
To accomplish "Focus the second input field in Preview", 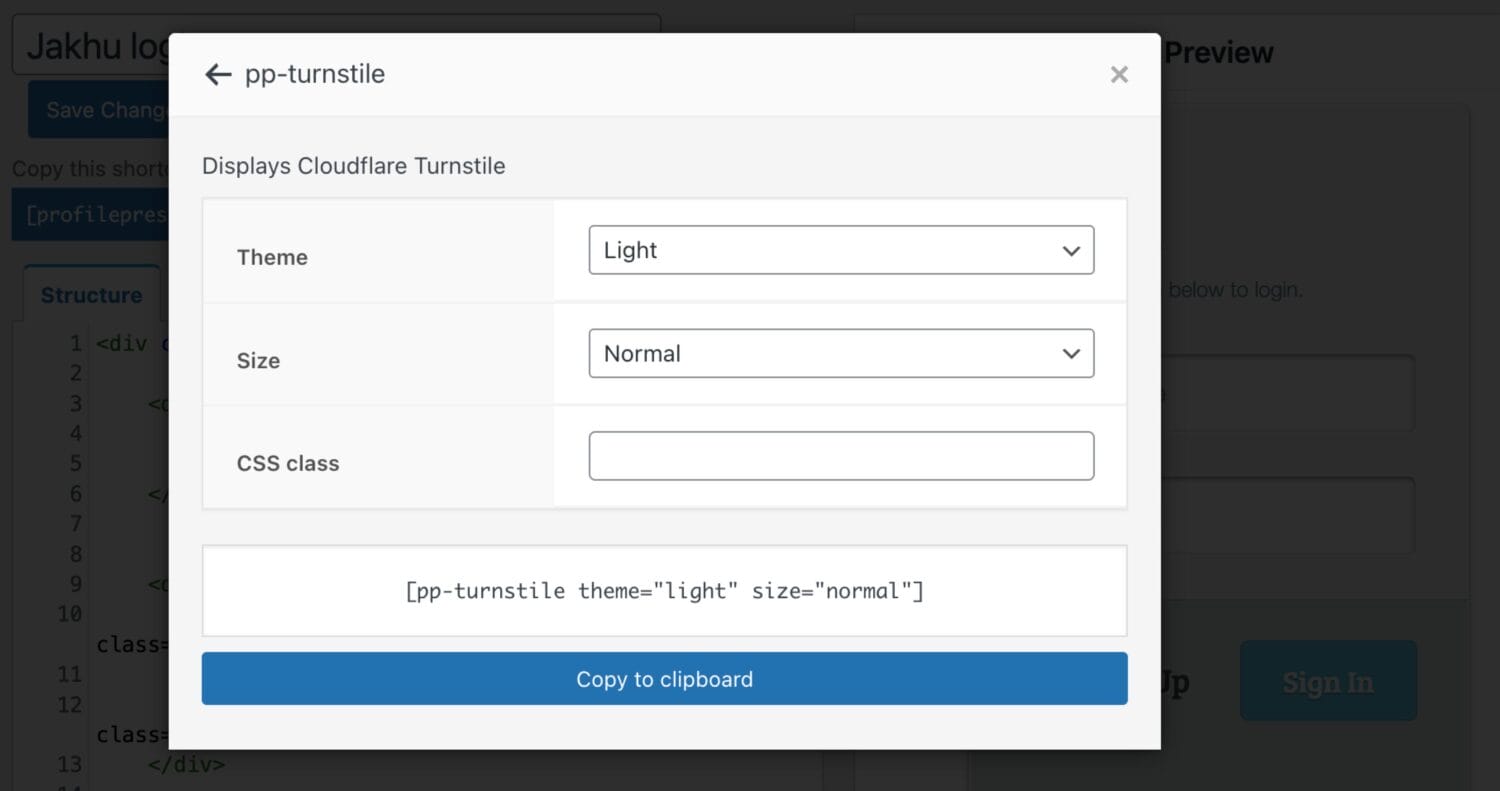I will point(1288,515).
